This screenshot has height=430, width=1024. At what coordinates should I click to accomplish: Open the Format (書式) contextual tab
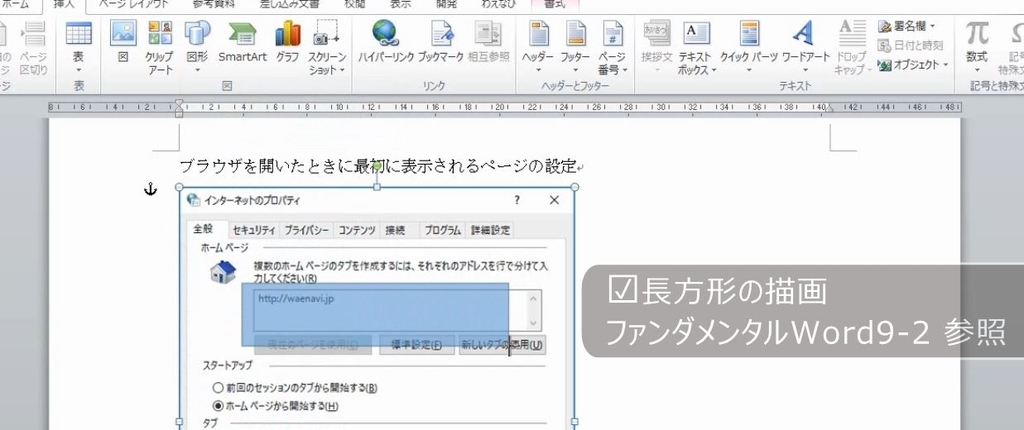554,5
